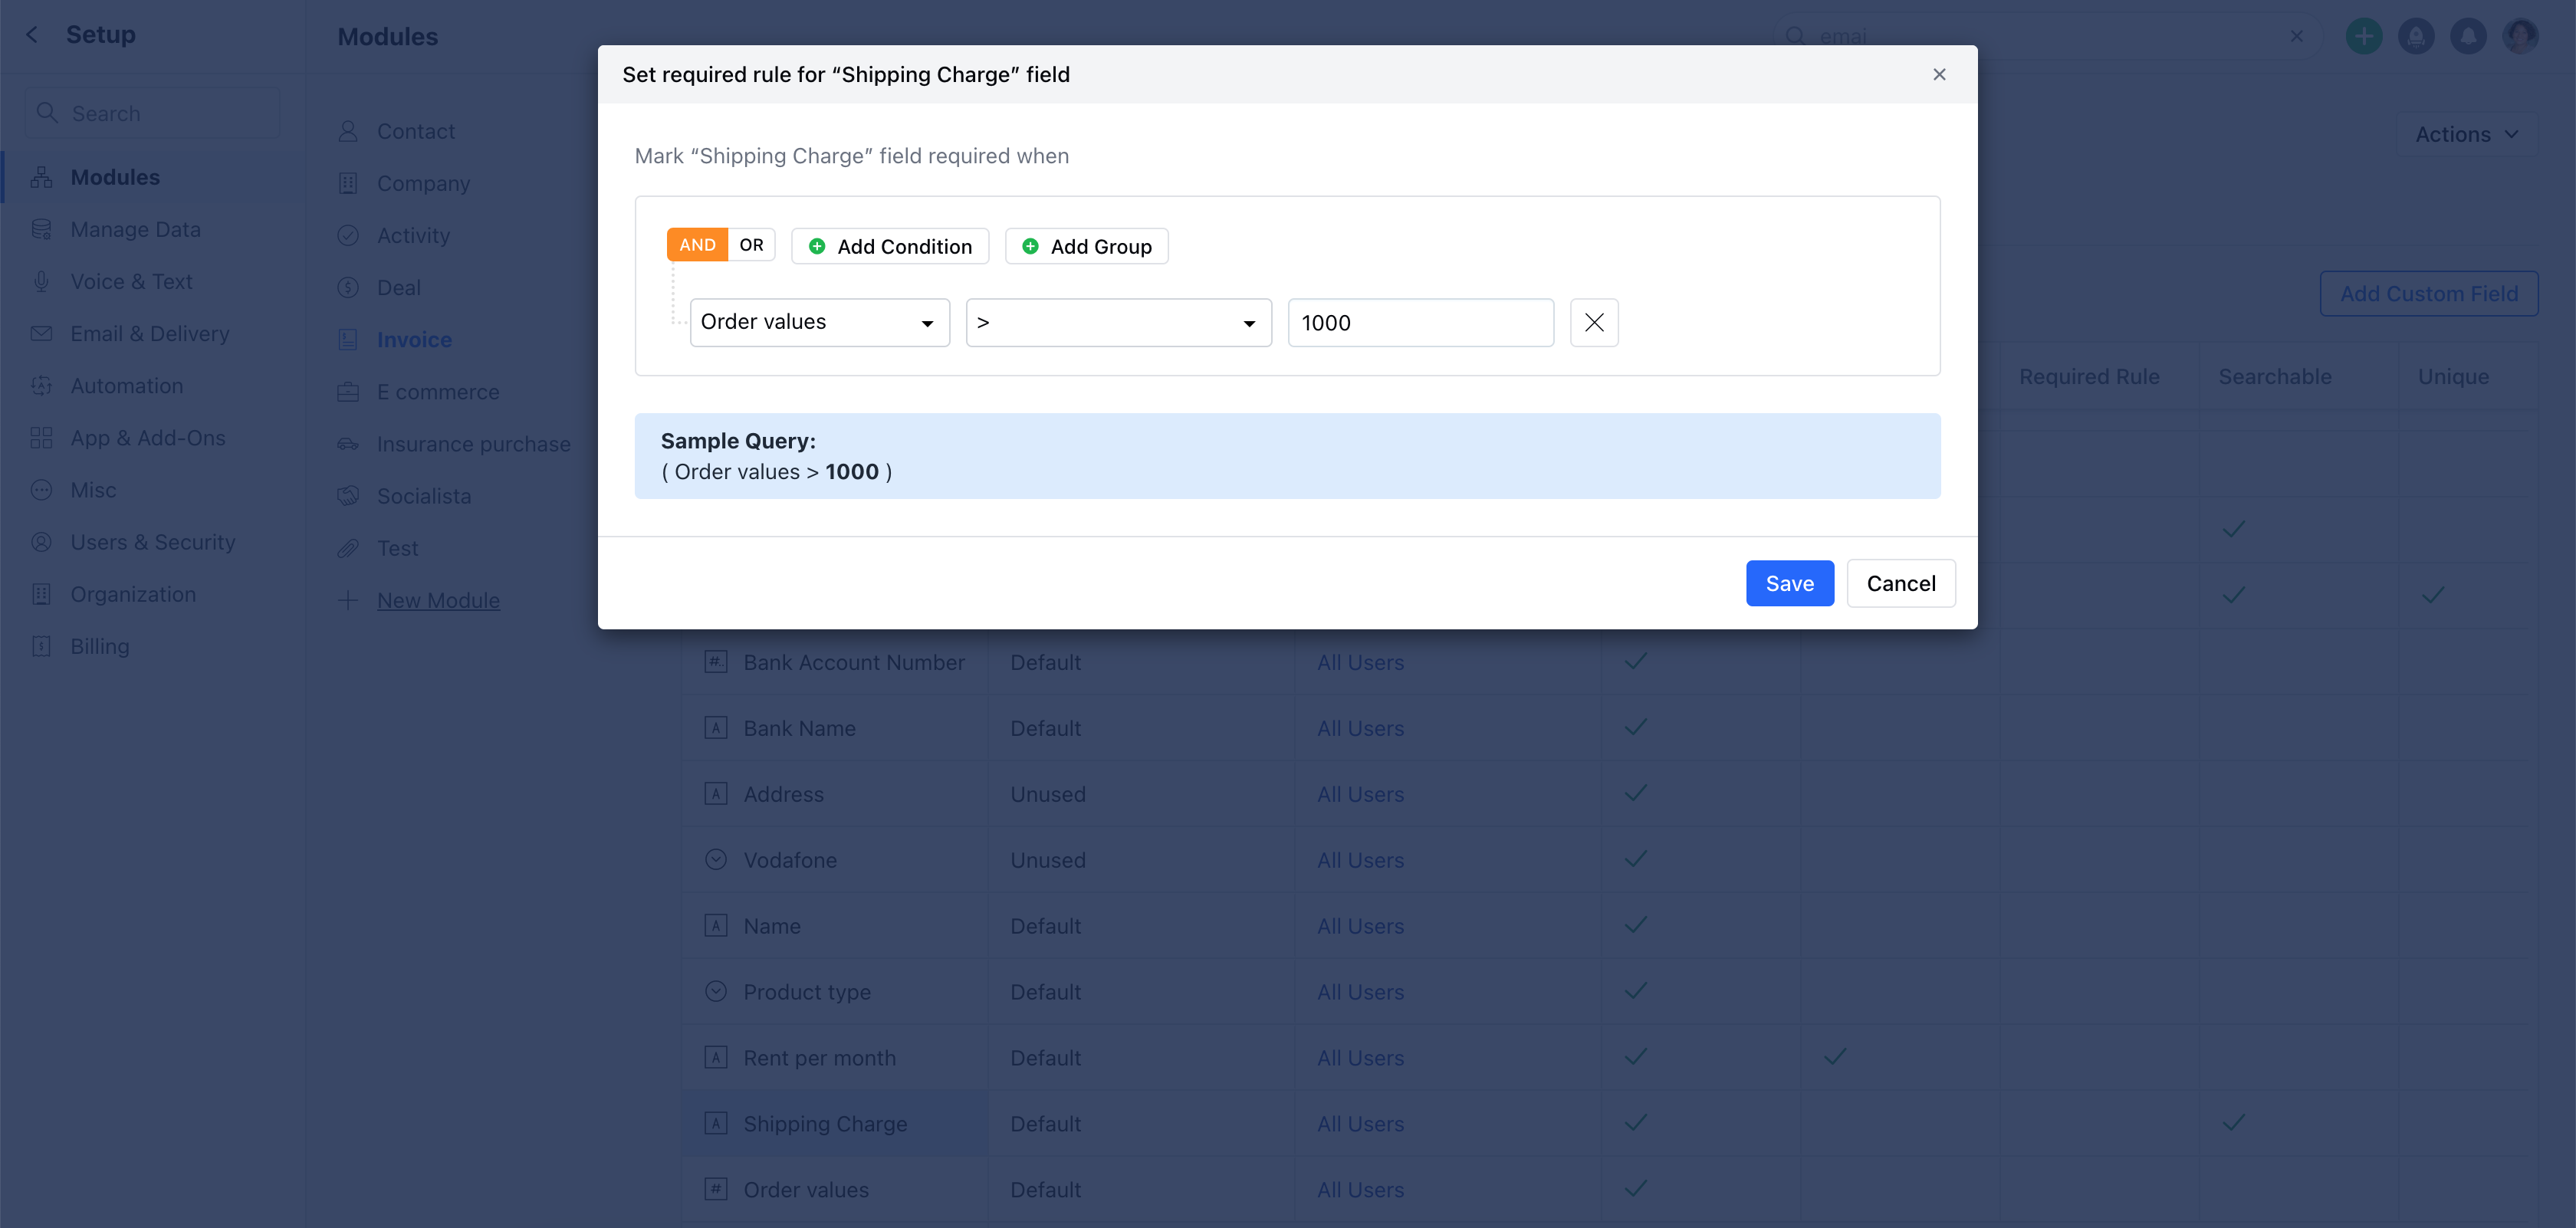This screenshot has height=1228, width=2576.
Task: Save the required rule
Action: tap(1789, 583)
